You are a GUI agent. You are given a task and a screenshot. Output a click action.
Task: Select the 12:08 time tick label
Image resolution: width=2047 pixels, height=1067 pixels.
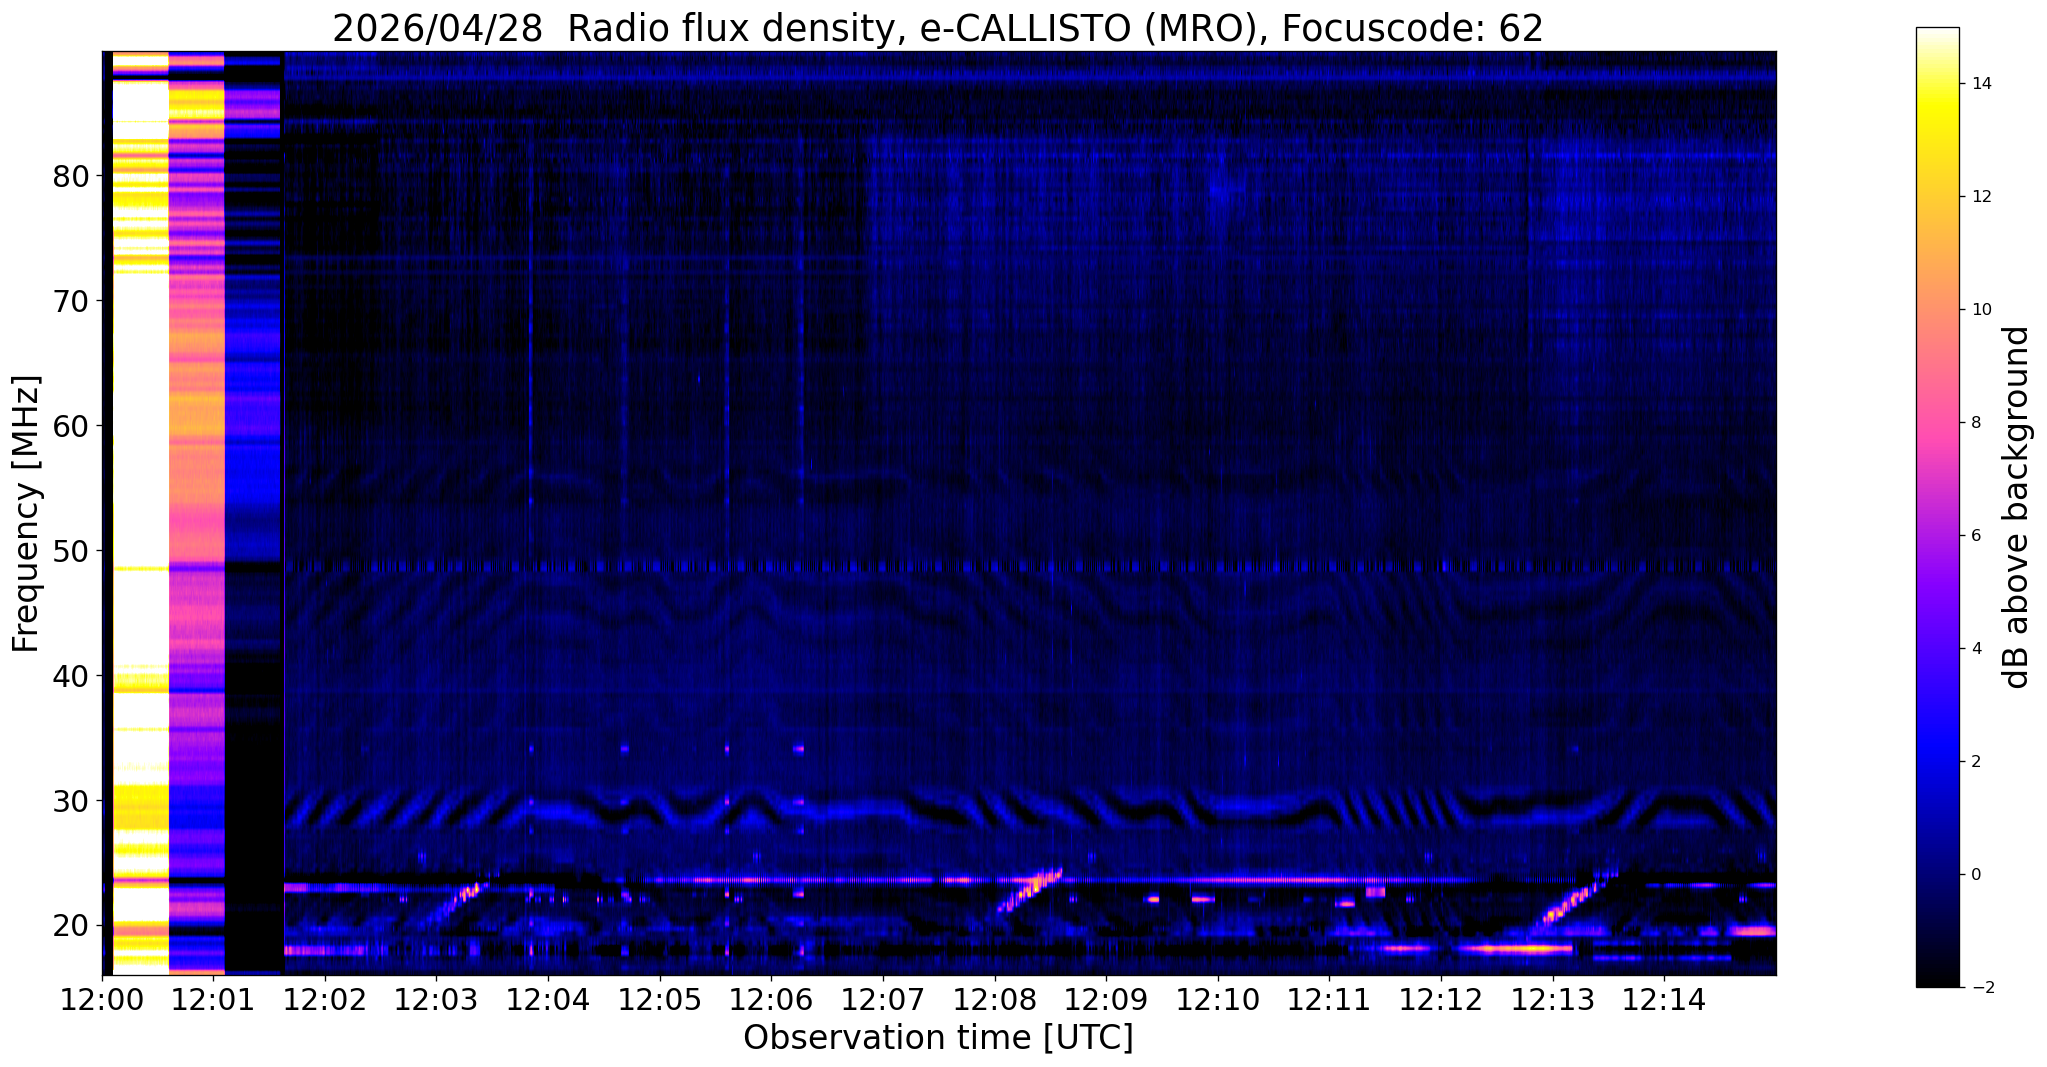(x=994, y=999)
